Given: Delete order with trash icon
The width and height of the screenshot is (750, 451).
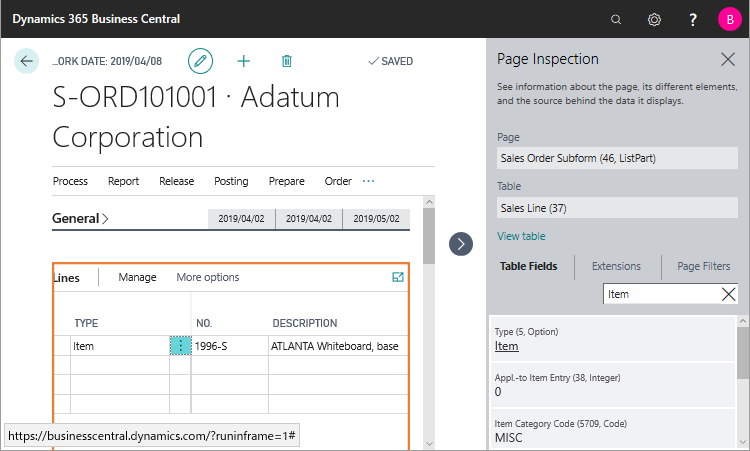Looking at the screenshot, I should [287, 61].
